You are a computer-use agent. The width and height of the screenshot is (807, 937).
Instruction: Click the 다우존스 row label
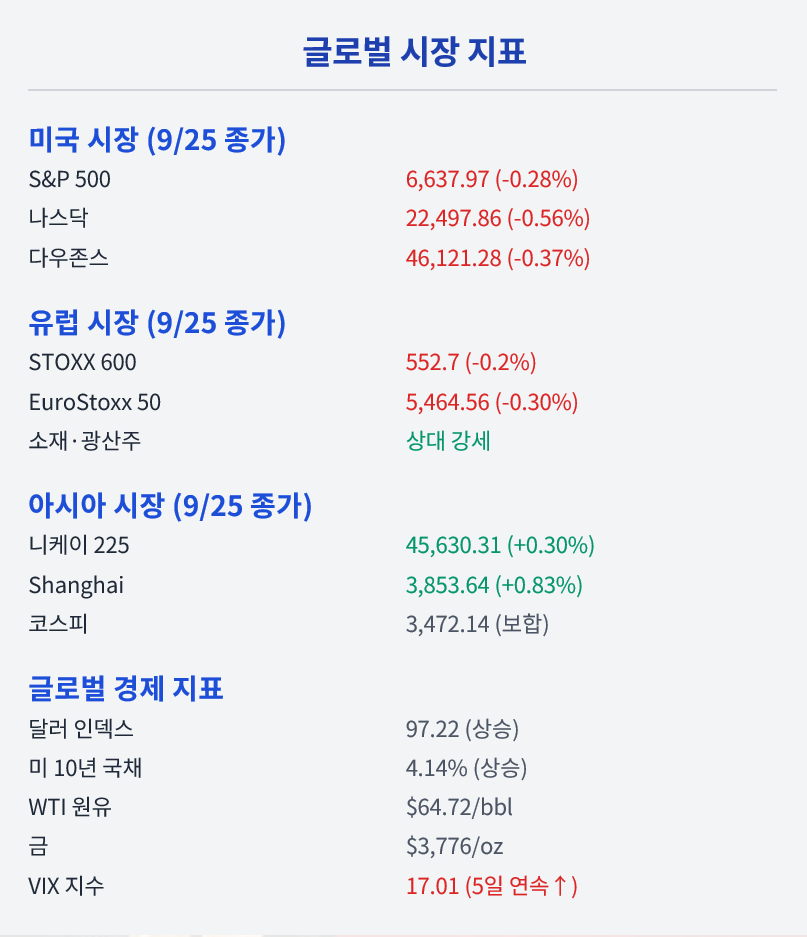[69, 258]
